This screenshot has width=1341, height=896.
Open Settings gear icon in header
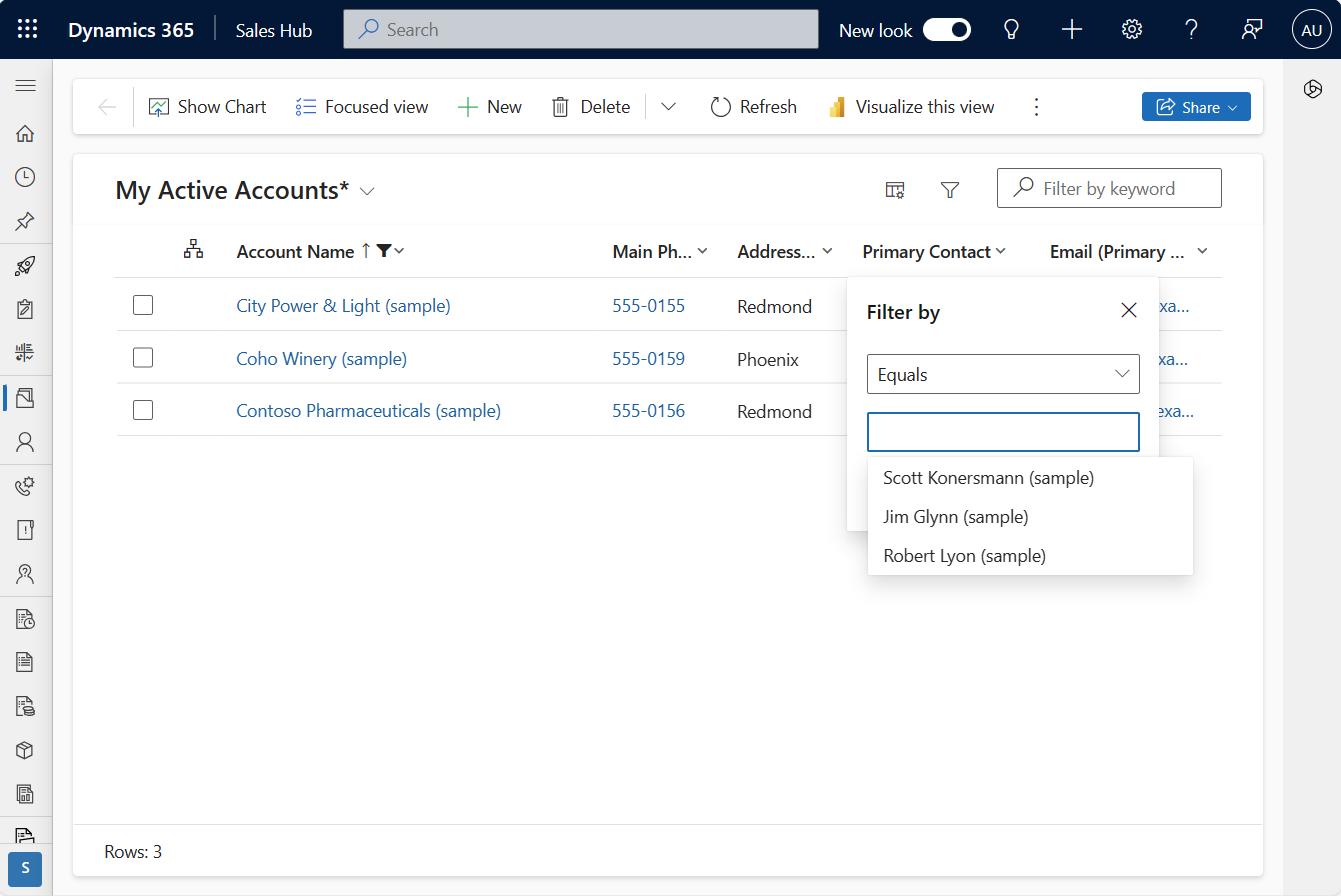coord(1132,30)
